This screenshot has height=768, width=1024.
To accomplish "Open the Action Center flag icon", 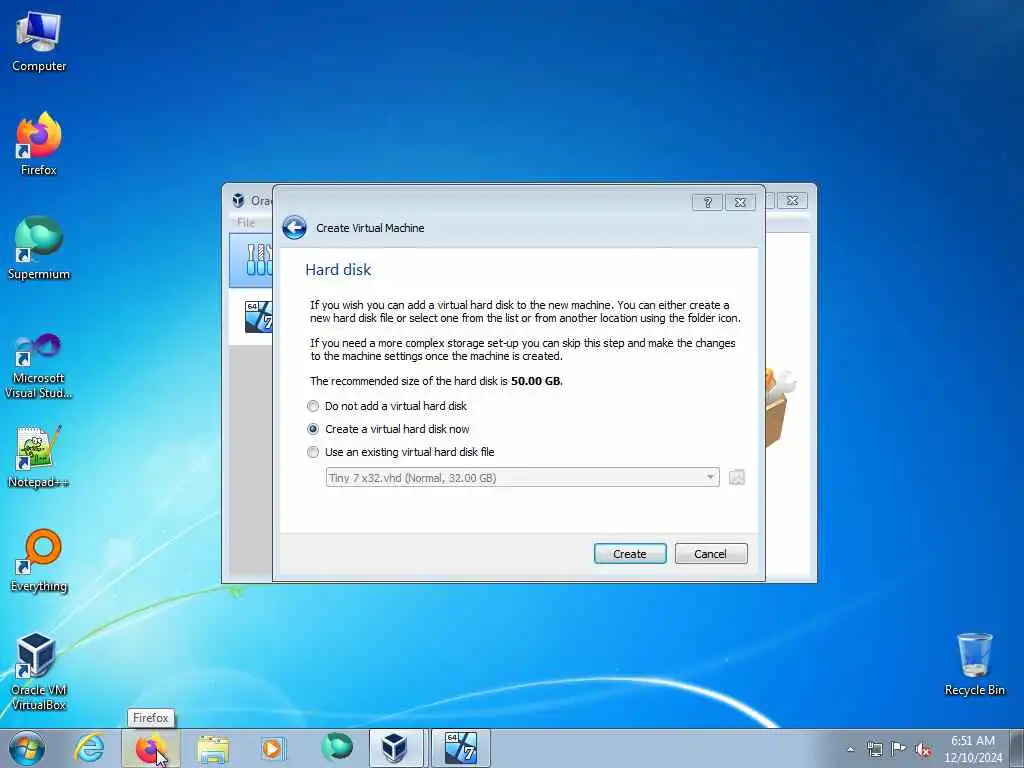I will click(899, 748).
